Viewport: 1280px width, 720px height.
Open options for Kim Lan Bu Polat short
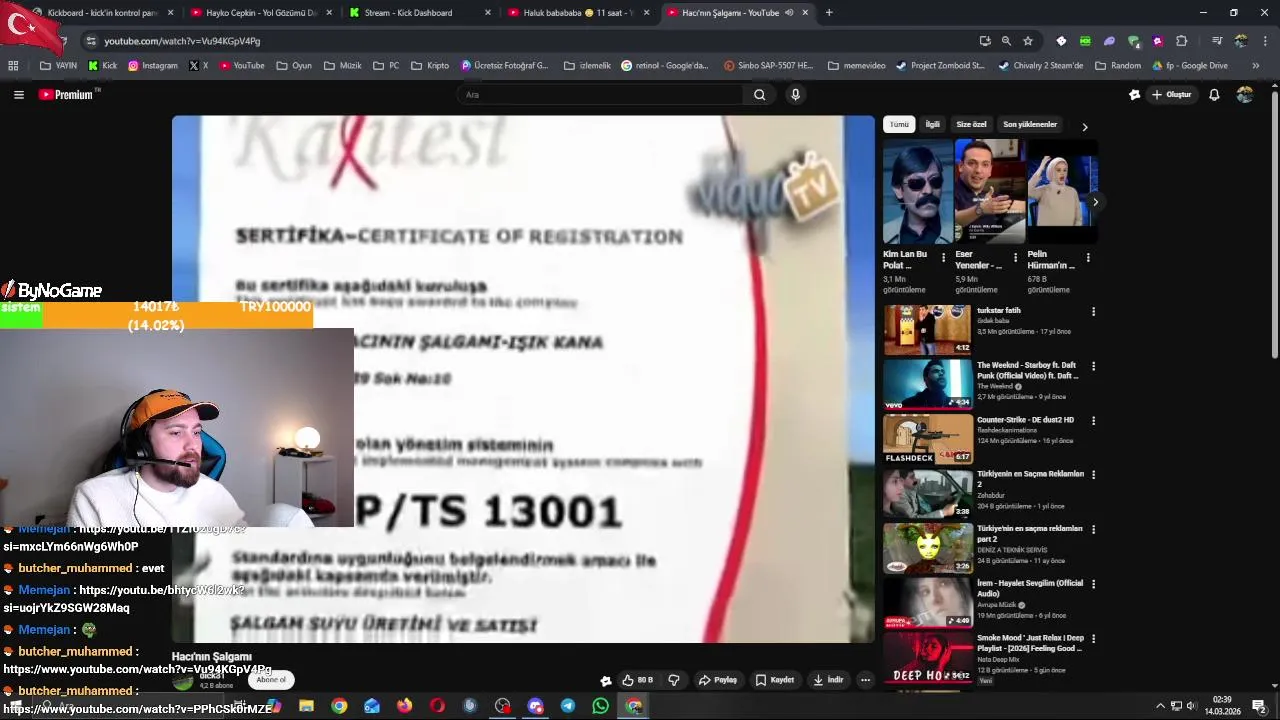[x=943, y=258]
